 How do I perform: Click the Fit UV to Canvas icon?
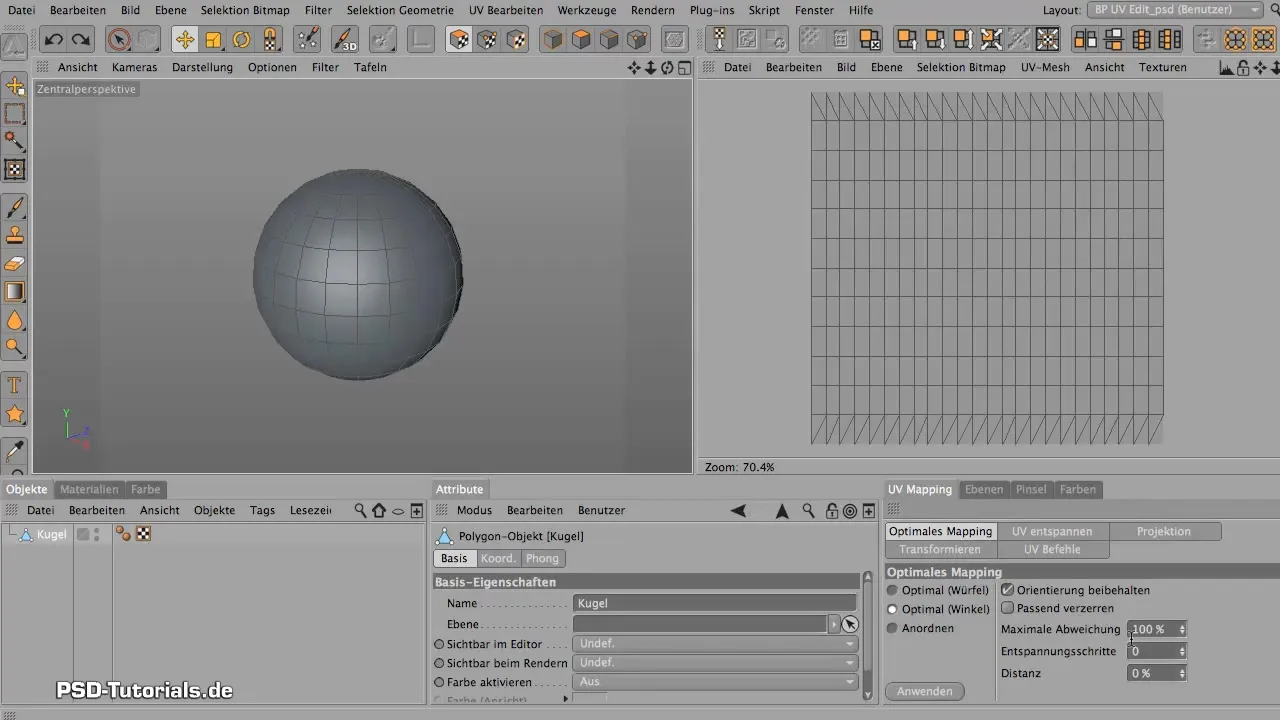(1047, 40)
